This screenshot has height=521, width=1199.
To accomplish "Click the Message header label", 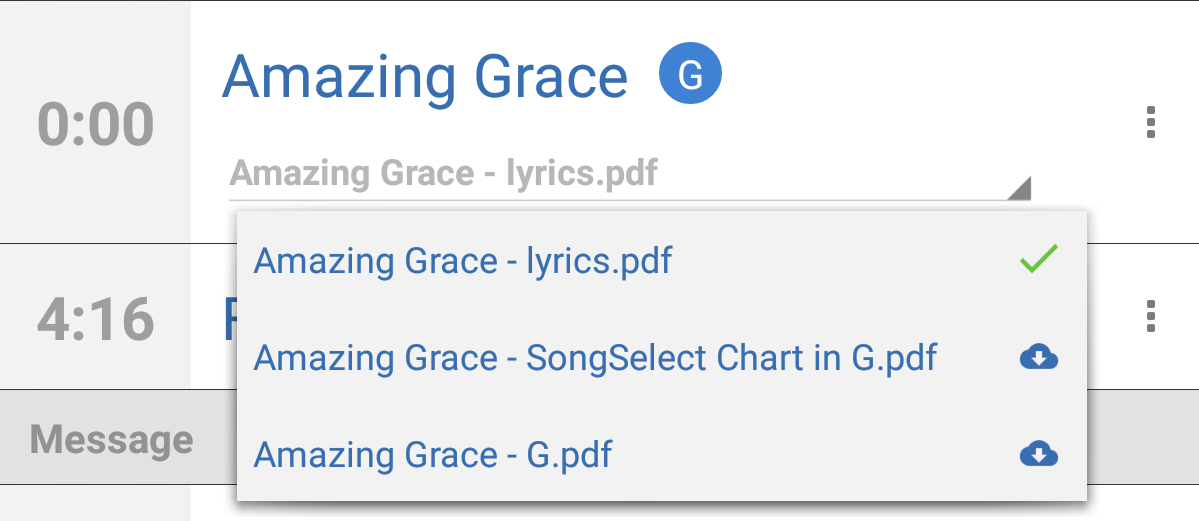I will 111,439.
